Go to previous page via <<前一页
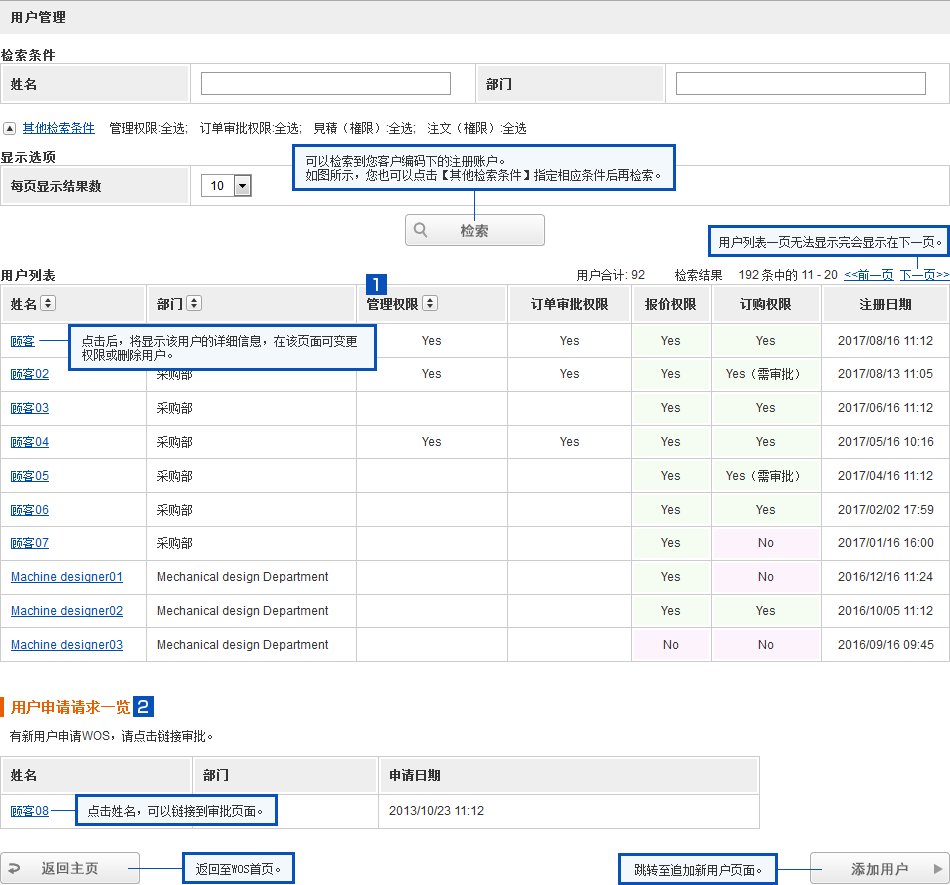The height and width of the screenshot is (885, 950). [869, 275]
